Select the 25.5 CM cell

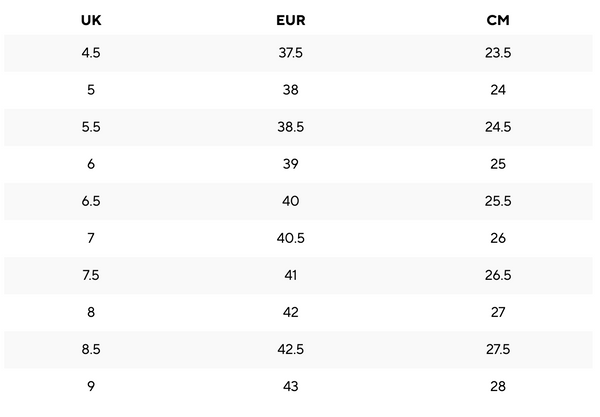(x=498, y=201)
